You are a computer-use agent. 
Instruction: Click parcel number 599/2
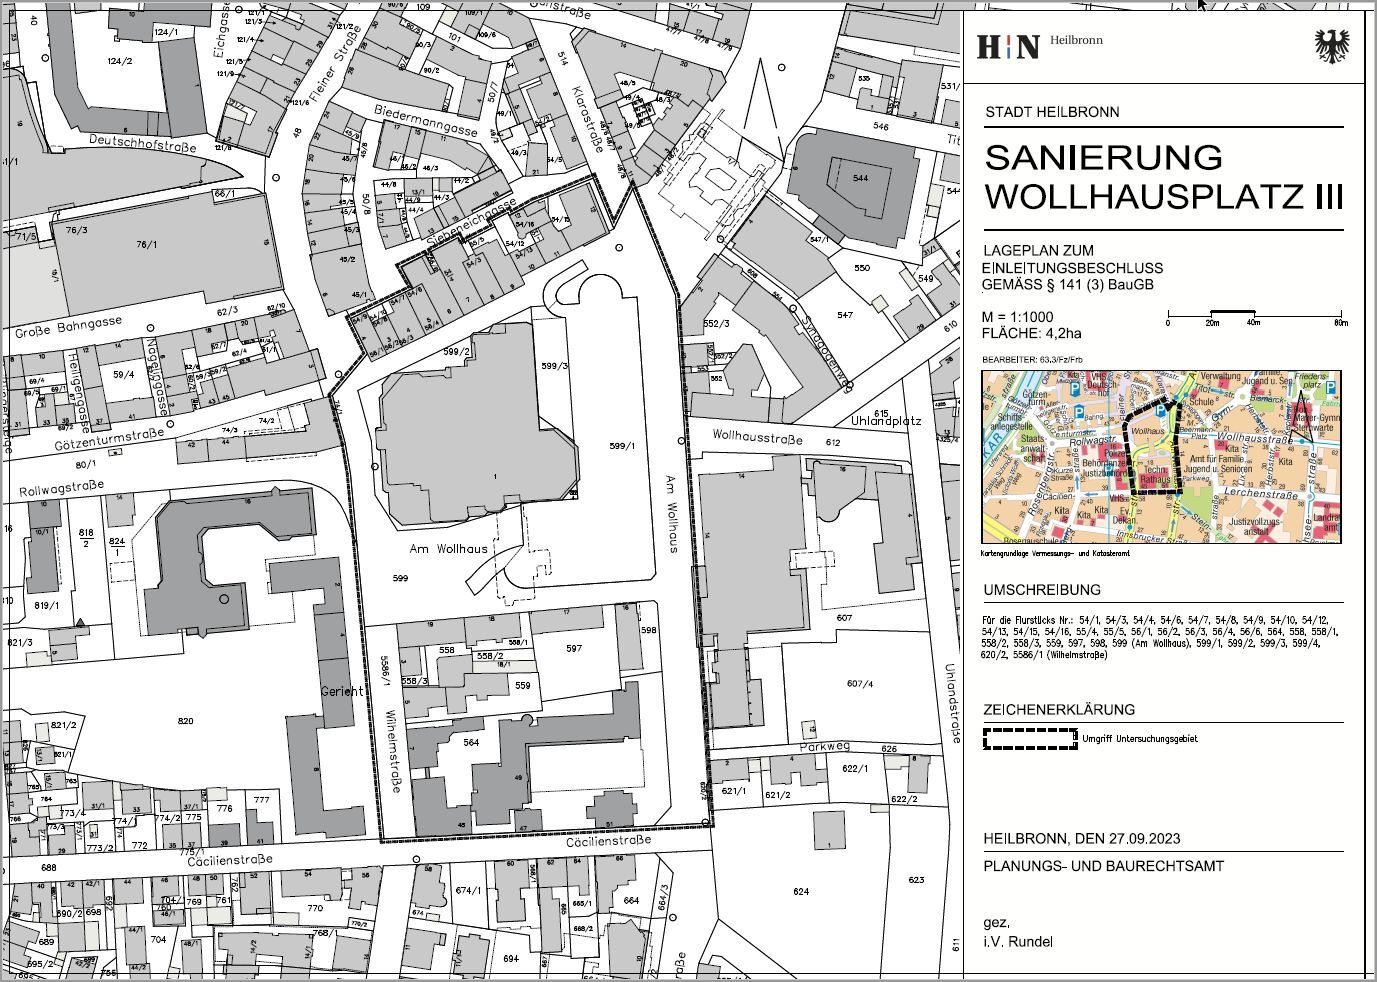coord(458,352)
